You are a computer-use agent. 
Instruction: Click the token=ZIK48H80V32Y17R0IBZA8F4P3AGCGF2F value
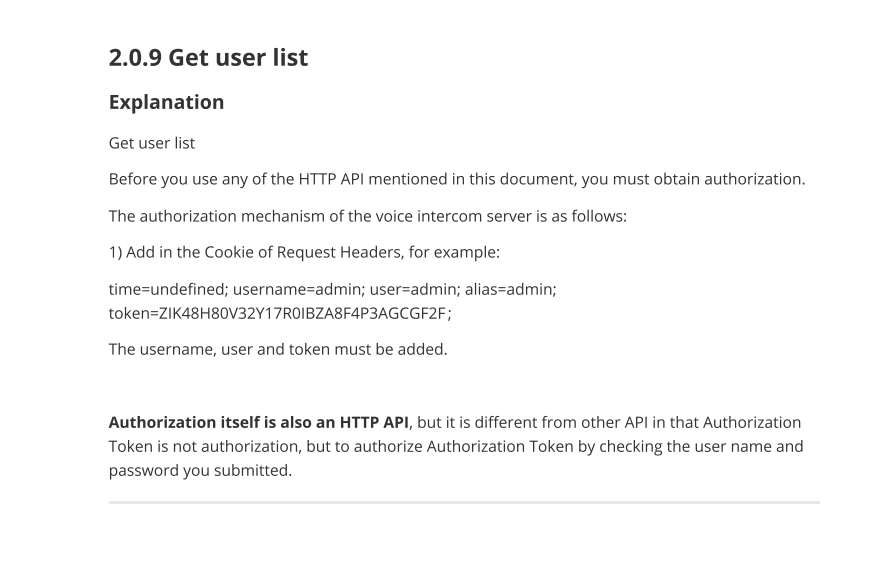click(280, 313)
